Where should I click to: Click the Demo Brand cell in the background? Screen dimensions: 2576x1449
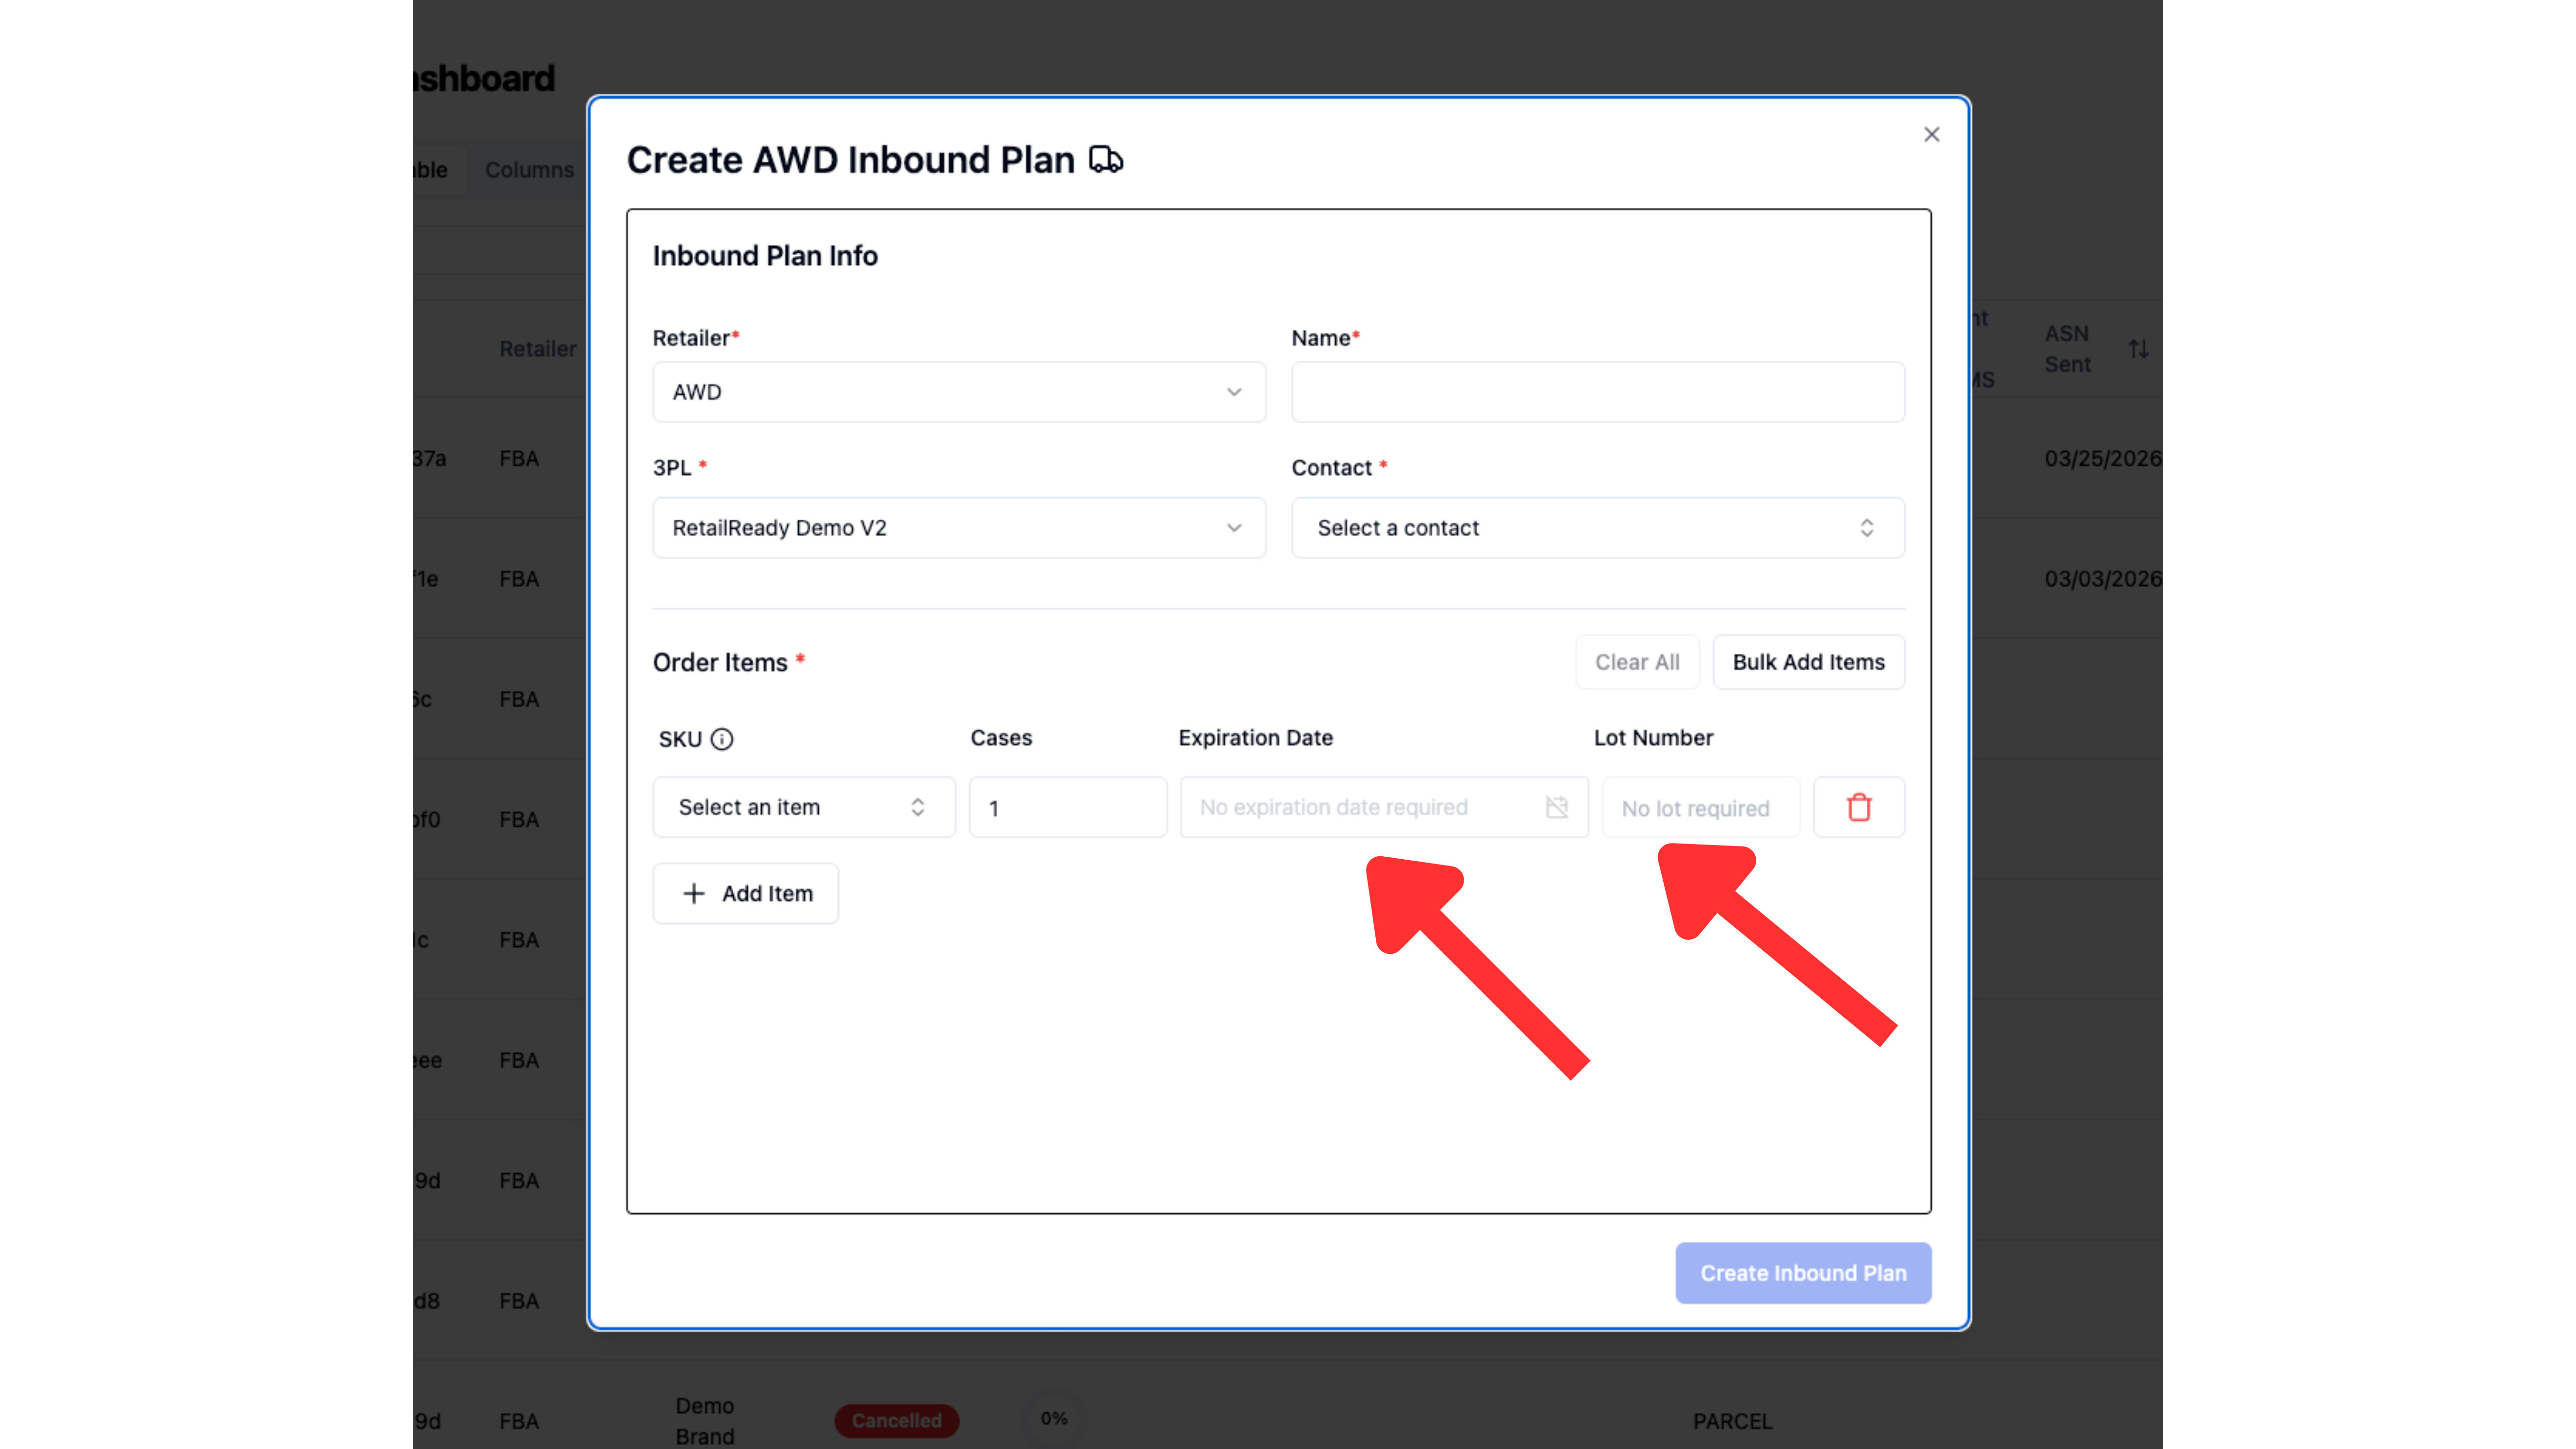pyautogui.click(x=704, y=1421)
